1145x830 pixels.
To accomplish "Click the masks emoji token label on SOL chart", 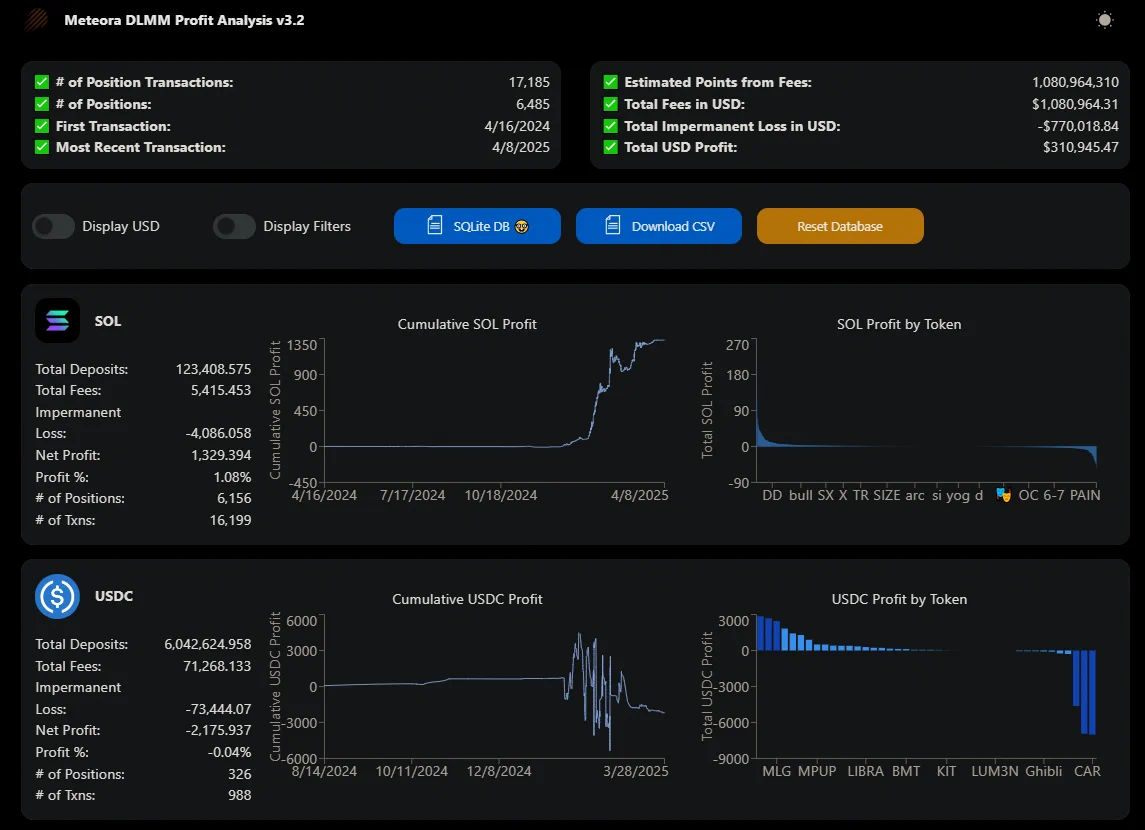I will (1003, 495).
